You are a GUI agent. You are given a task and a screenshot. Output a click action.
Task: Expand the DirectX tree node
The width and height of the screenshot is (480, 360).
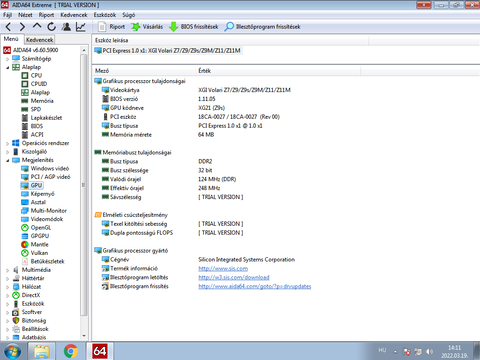(x=7, y=295)
